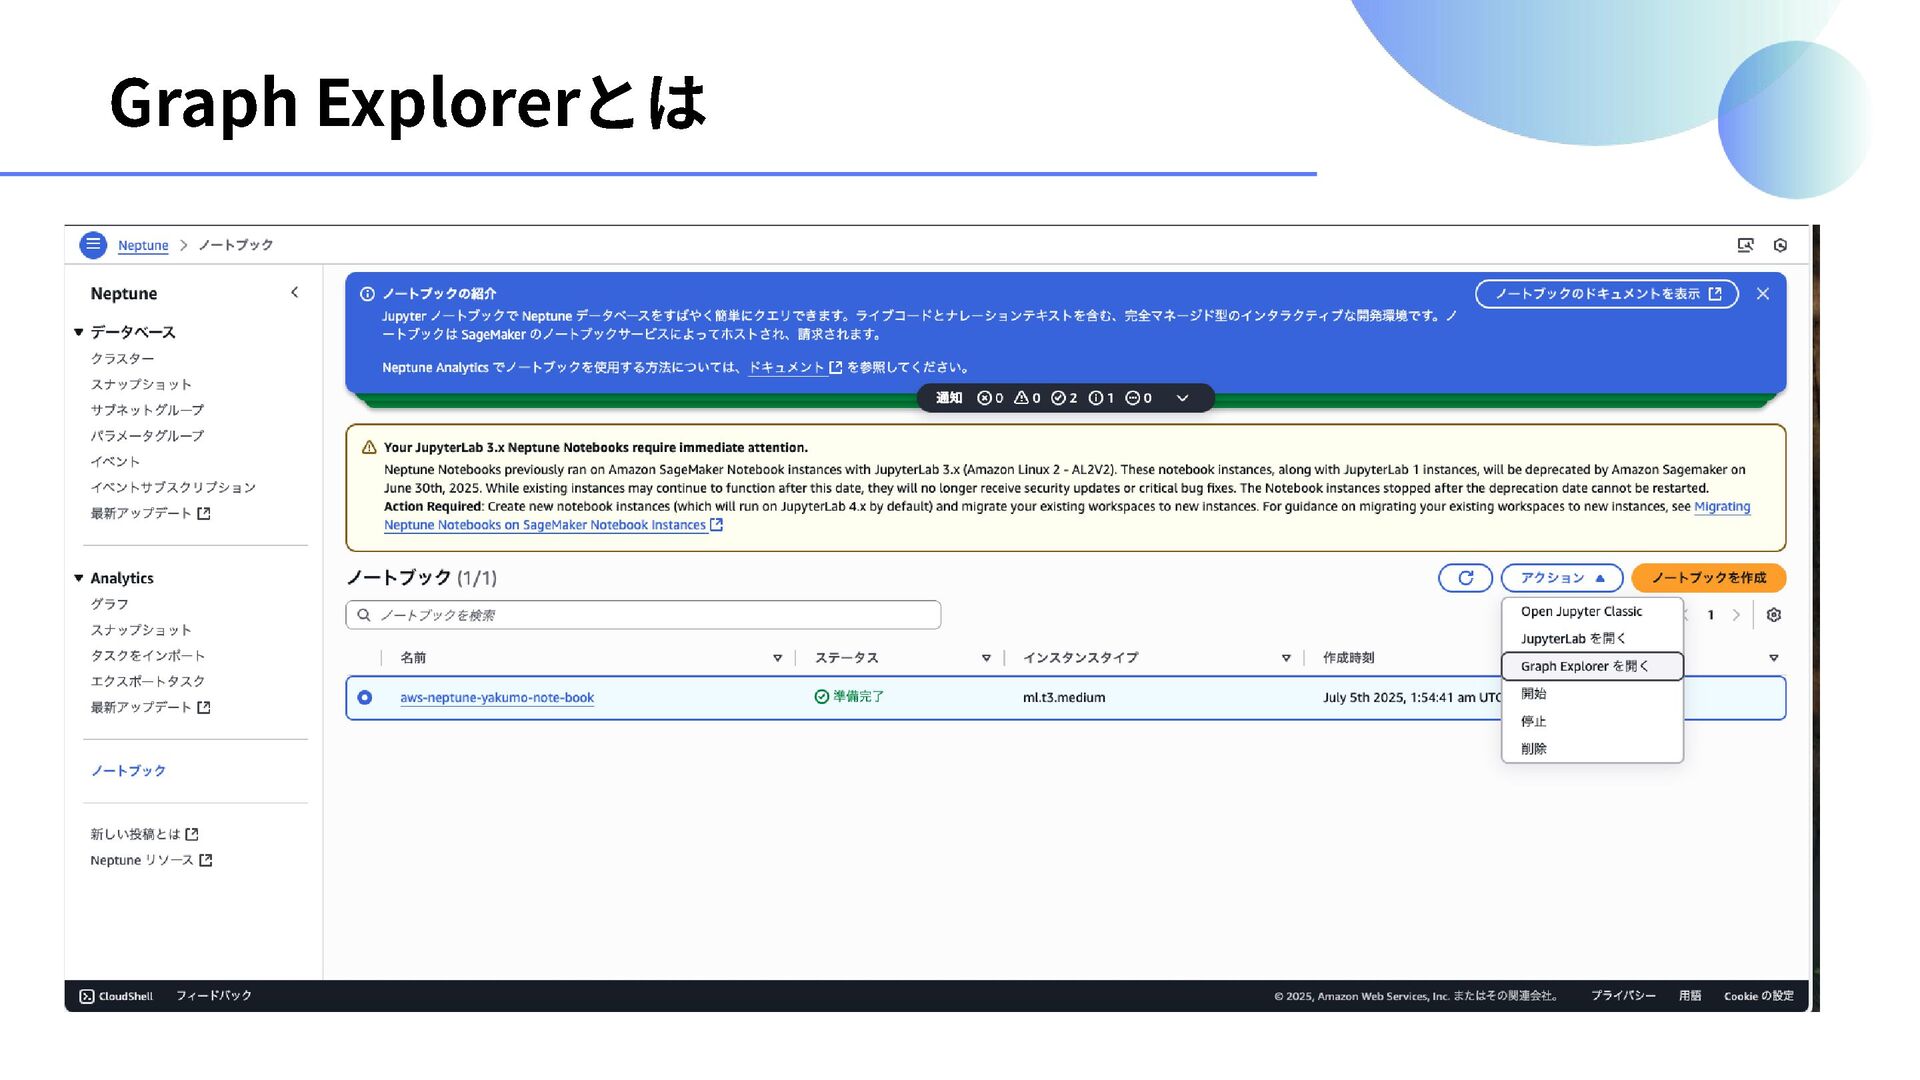Click the ml.t3.medium instance type cell
Screen dimensions: 1920x1080
coord(1064,698)
